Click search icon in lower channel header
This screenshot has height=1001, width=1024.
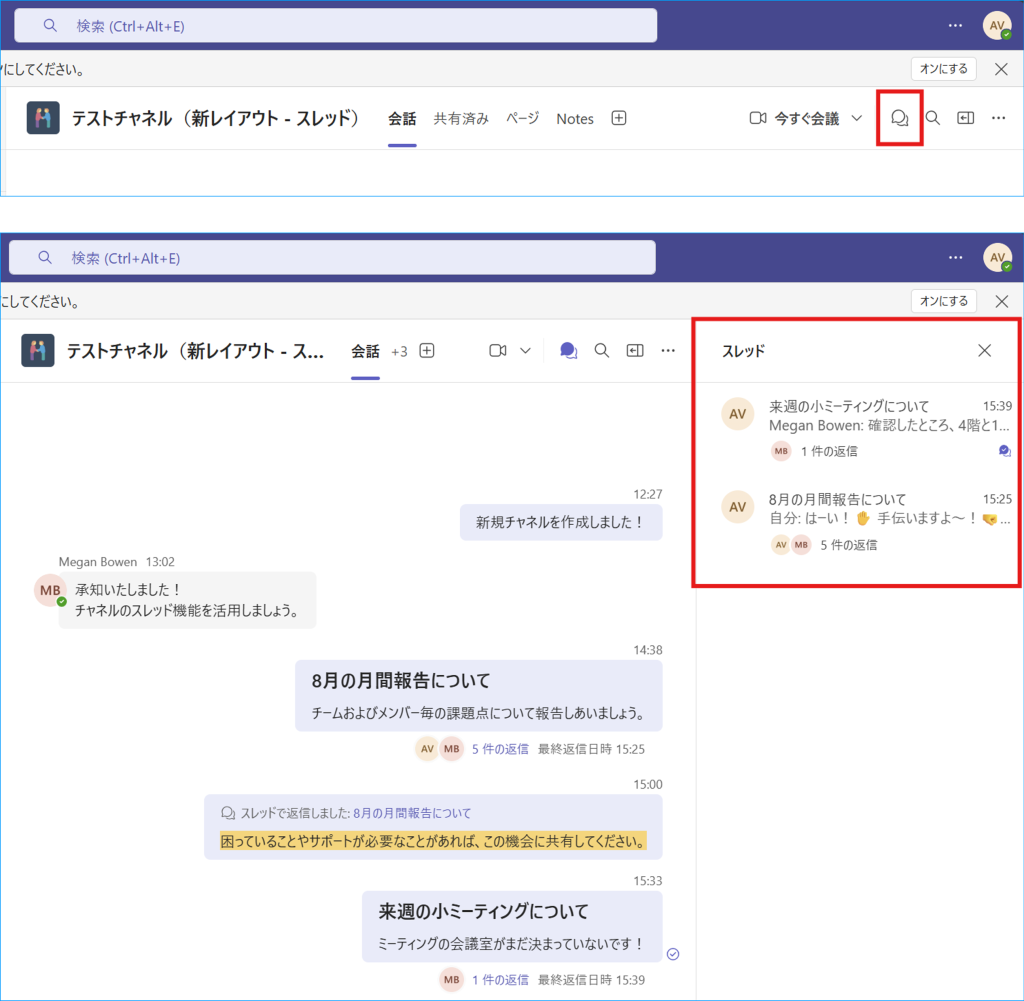601,351
